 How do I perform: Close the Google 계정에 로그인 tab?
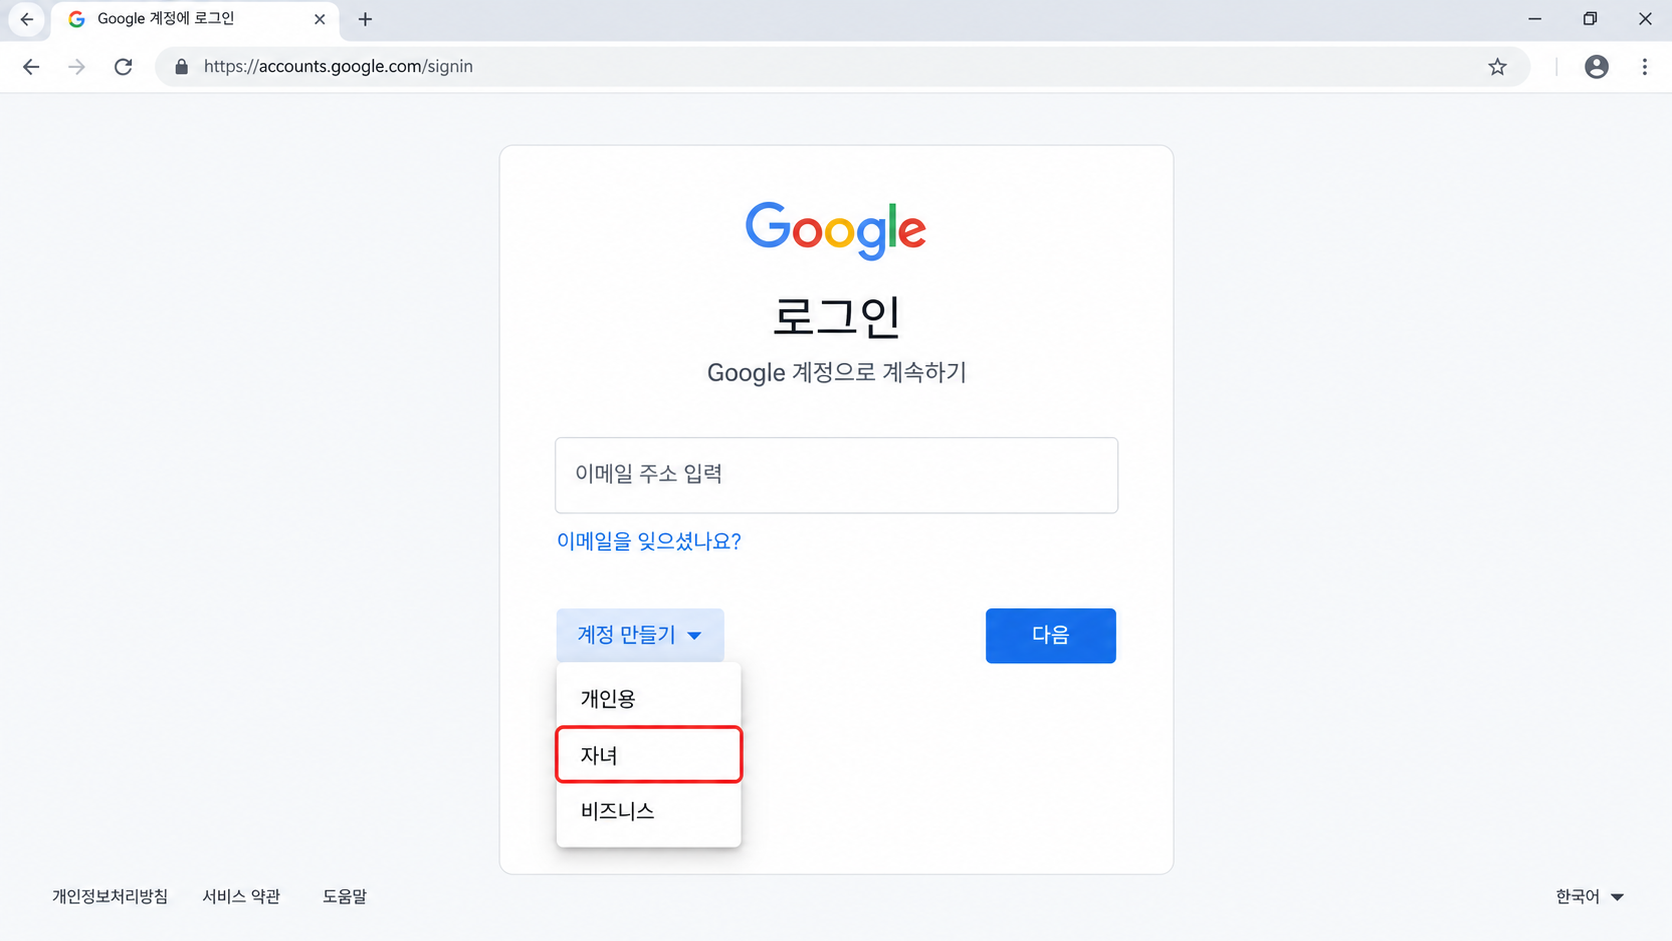(320, 19)
